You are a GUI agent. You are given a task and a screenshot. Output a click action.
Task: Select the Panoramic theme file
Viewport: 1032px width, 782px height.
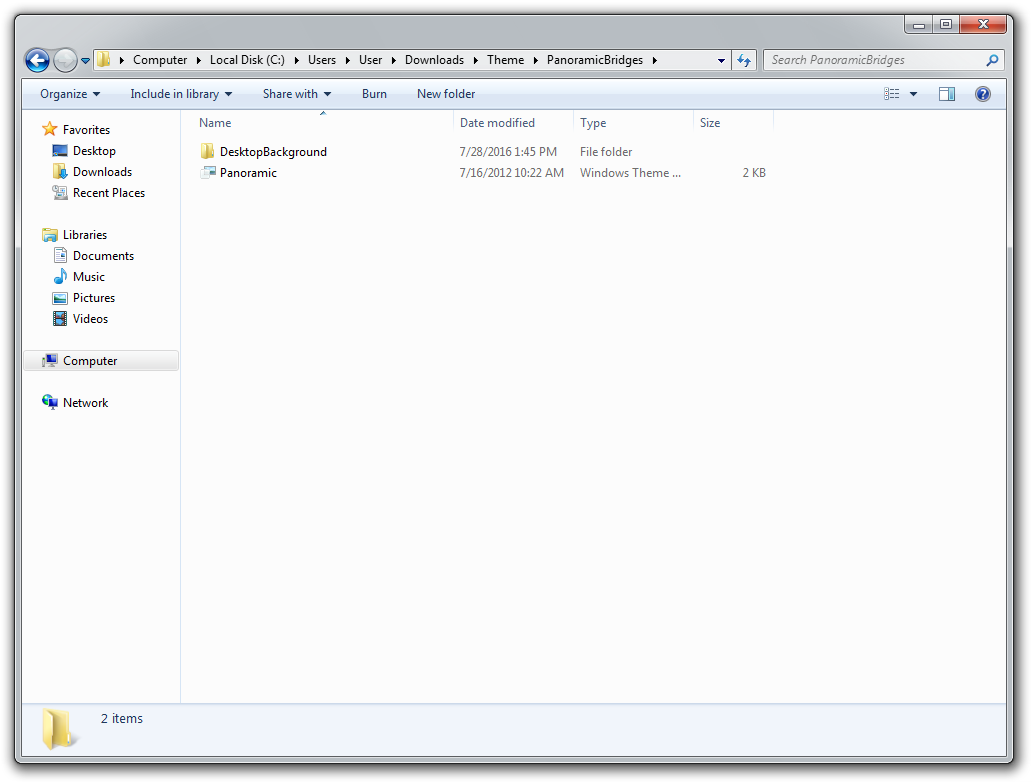click(x=247, y=172)
